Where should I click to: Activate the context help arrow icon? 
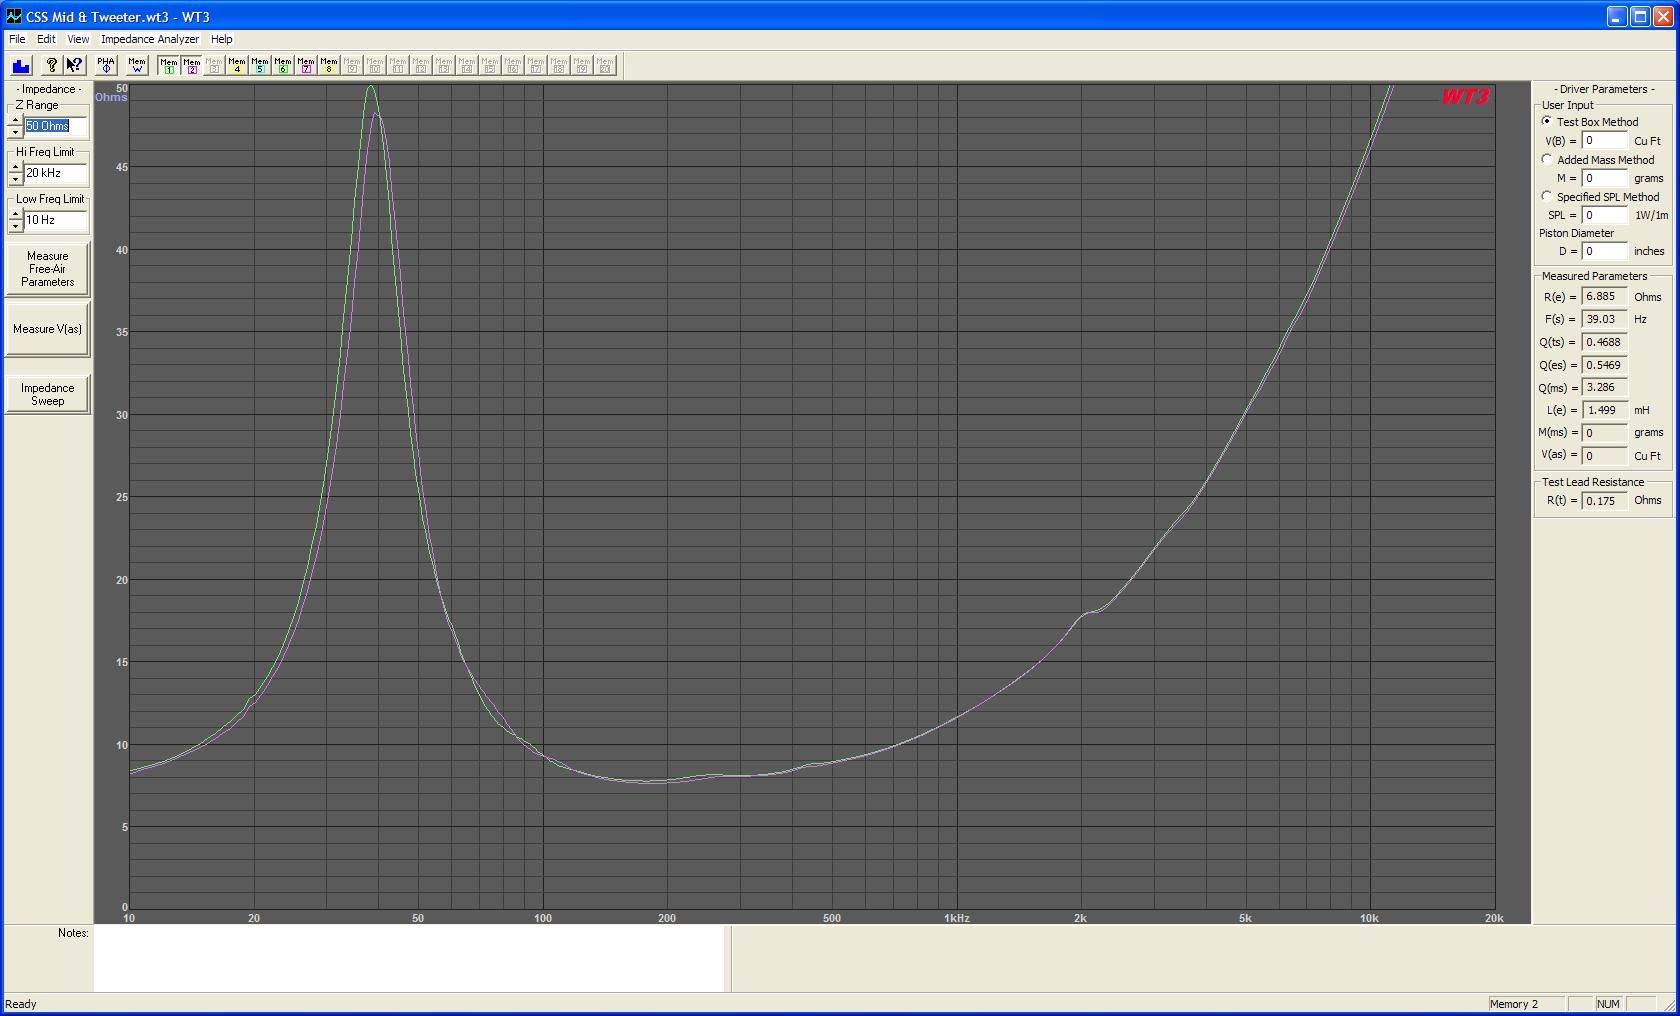(74, 66)
